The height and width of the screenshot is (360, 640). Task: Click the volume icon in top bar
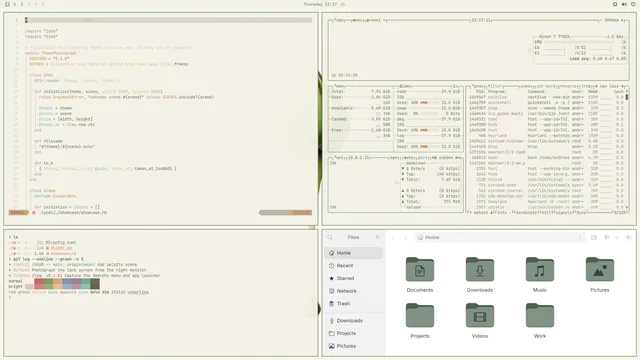click(624, 4)
